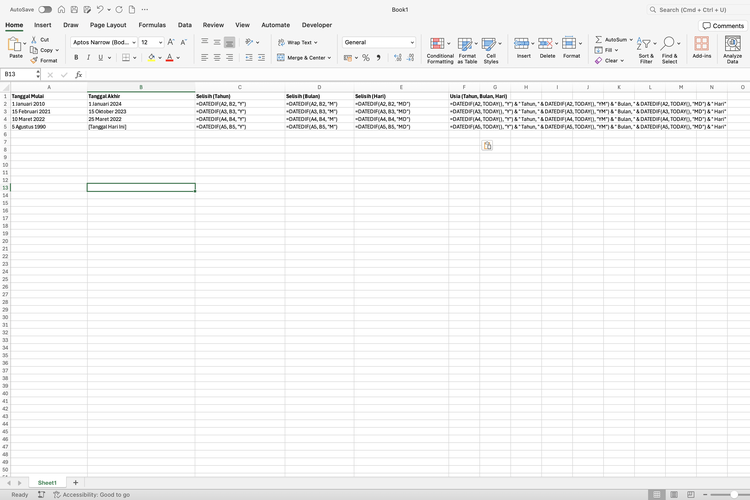Click the Cut scissors button
750x500 pixels.
[x=40, y=40]
